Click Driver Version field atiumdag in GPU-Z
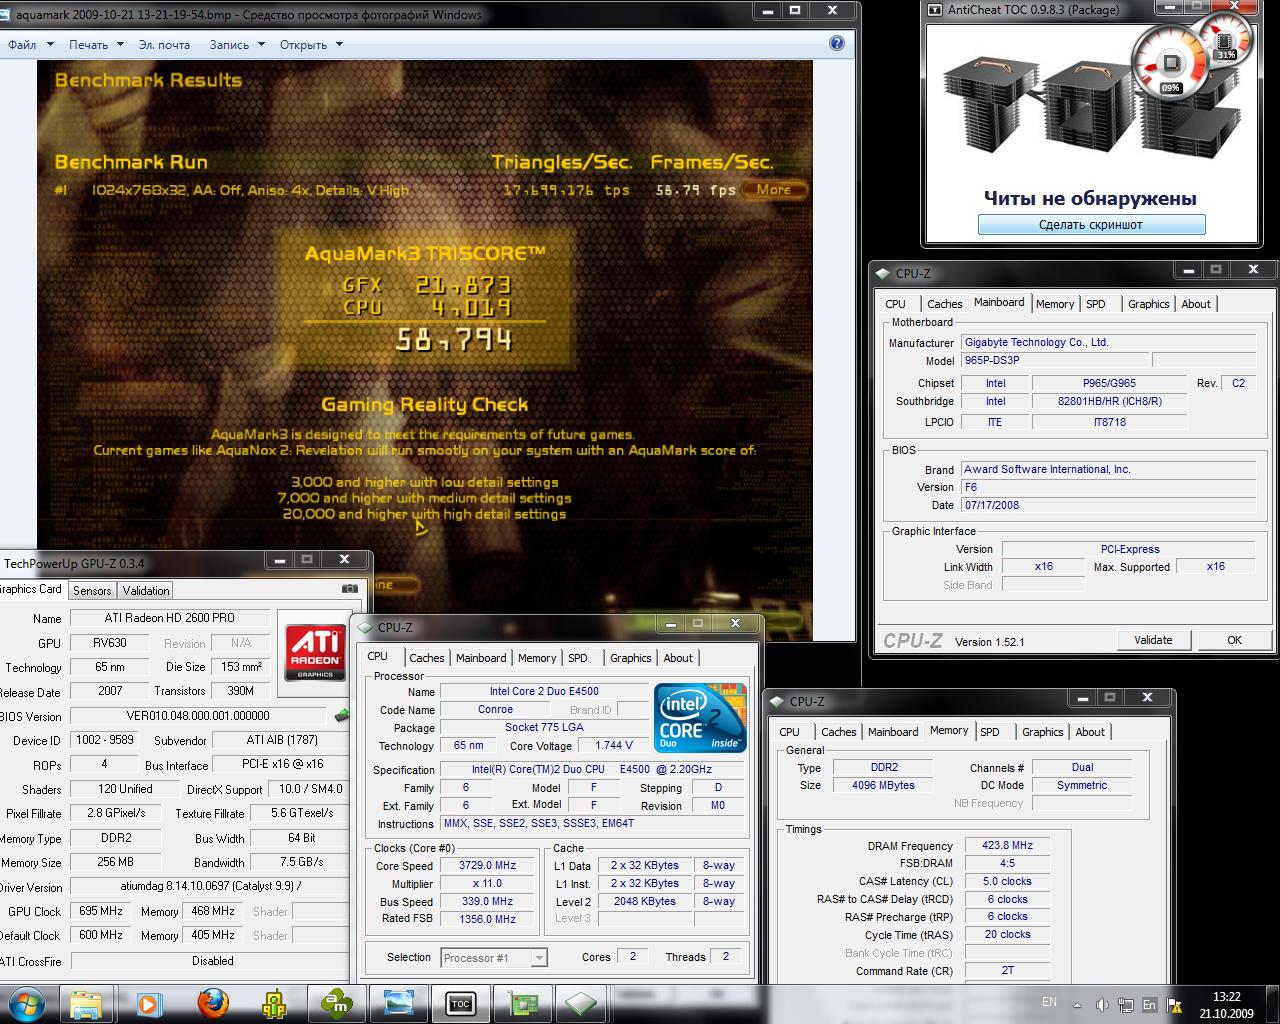Image resolution: width=1280 pixels, height=1024 pixels. [x=211, y=887]
